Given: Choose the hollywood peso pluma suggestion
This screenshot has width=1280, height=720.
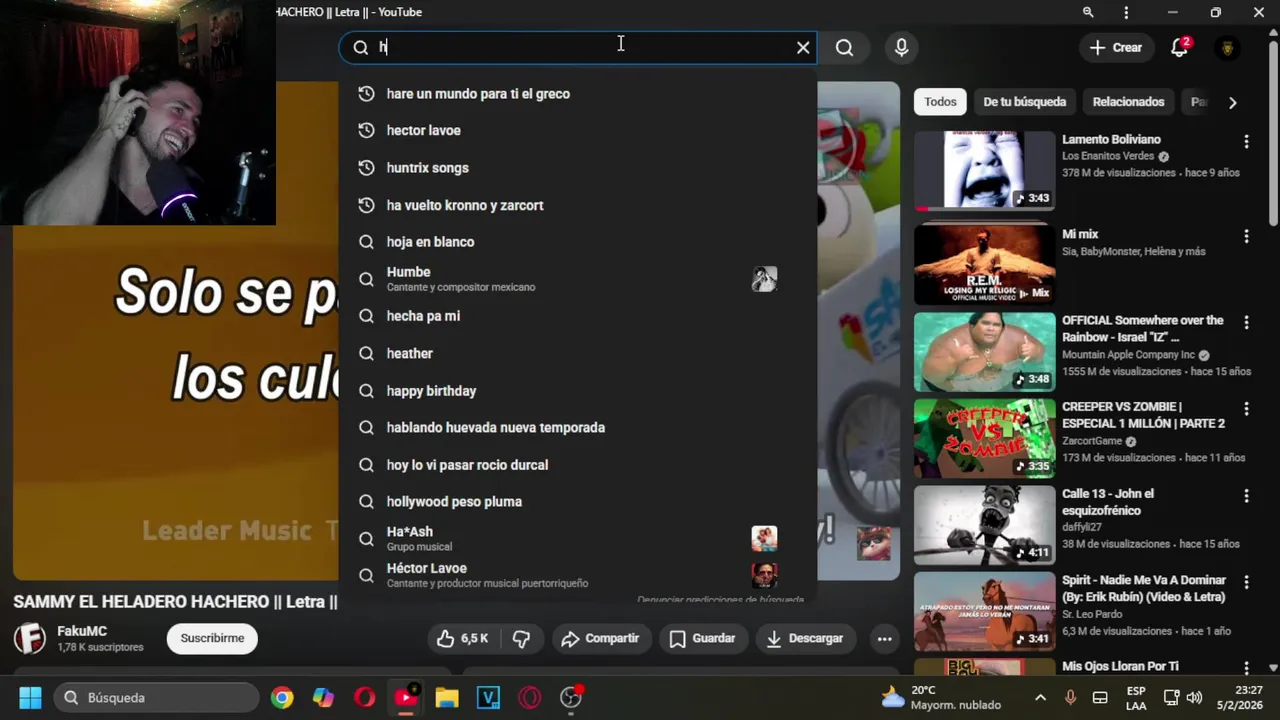Looking at the screenshot, I should click(x=578, y=501).
